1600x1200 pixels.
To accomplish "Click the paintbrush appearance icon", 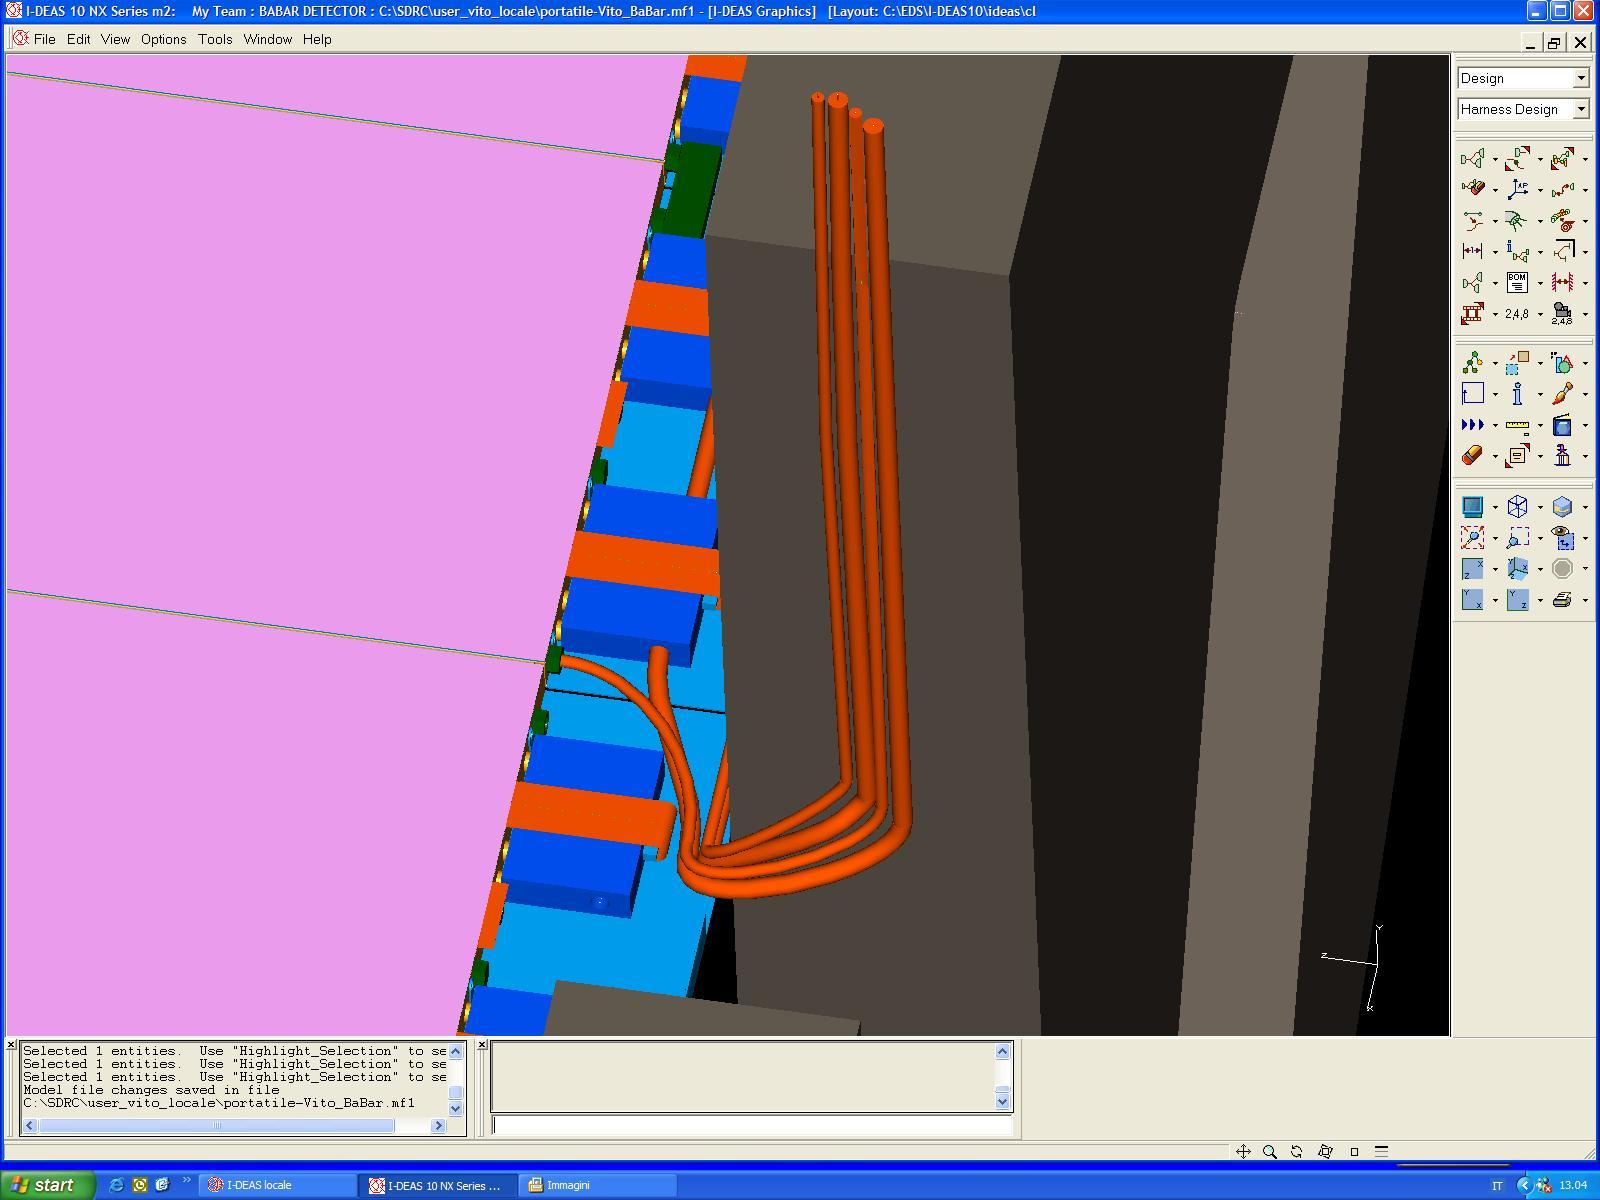I will (1562, 394).
